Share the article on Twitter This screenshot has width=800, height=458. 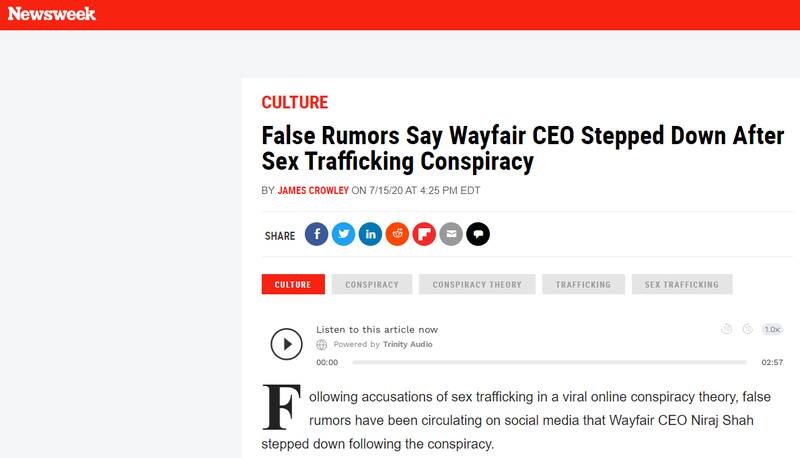point(343,235)
